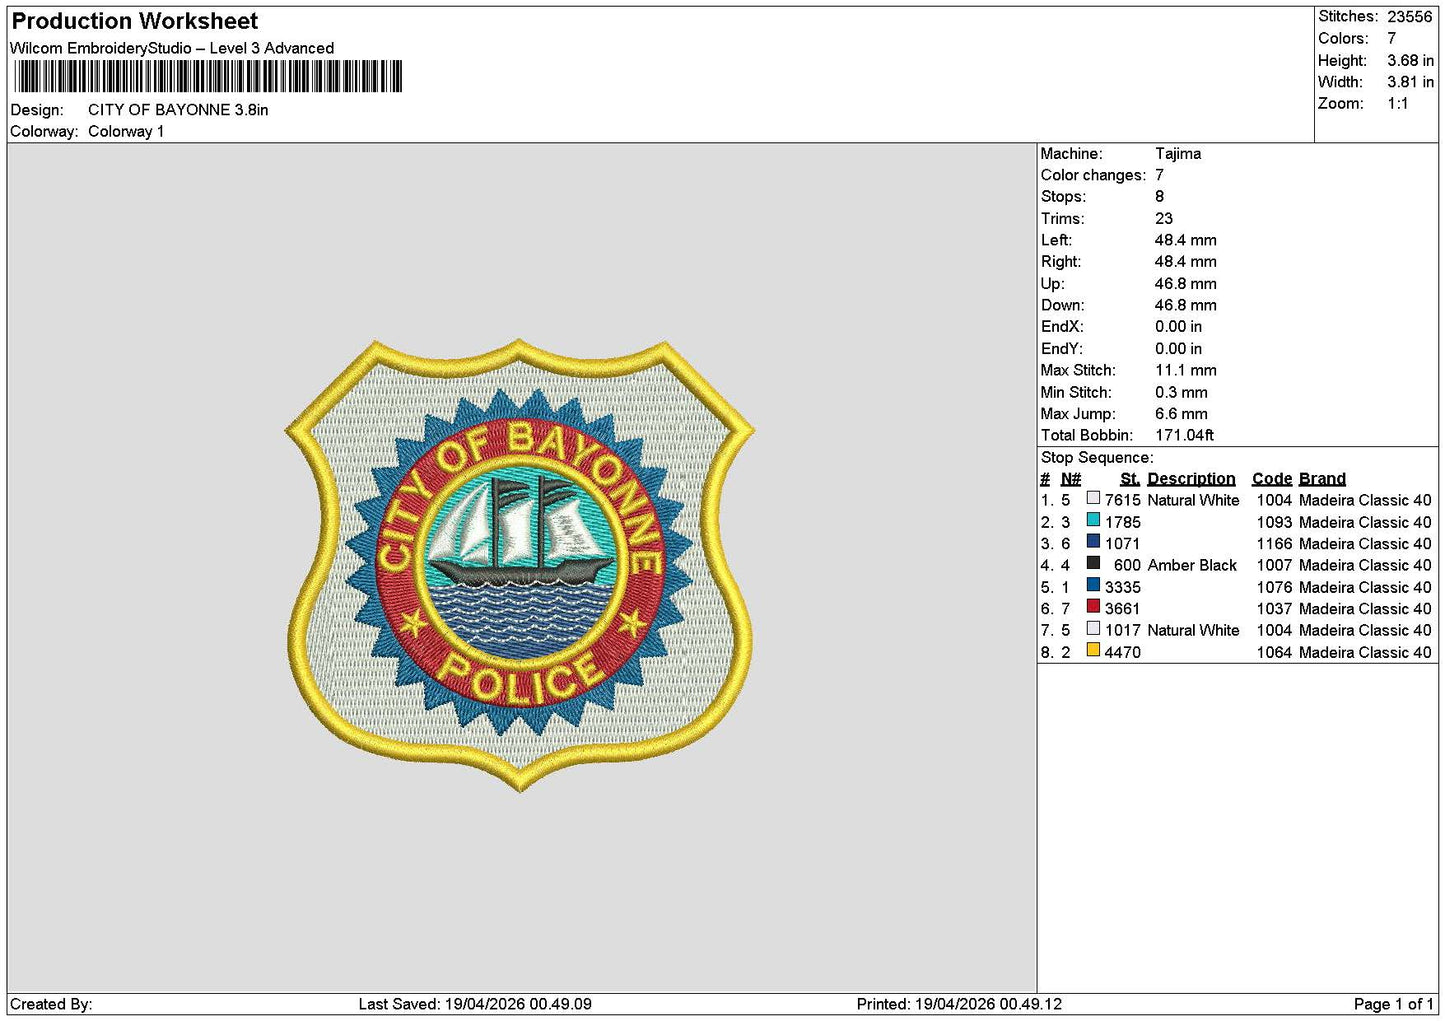Click the barcode under the software name
The image size is (1445, 1021).
[208, 76]
